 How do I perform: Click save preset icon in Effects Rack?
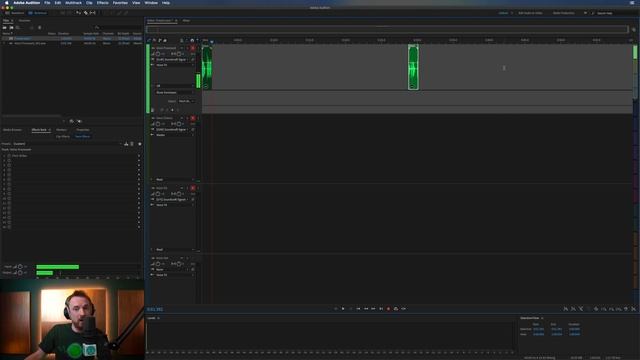click(126, 144)
